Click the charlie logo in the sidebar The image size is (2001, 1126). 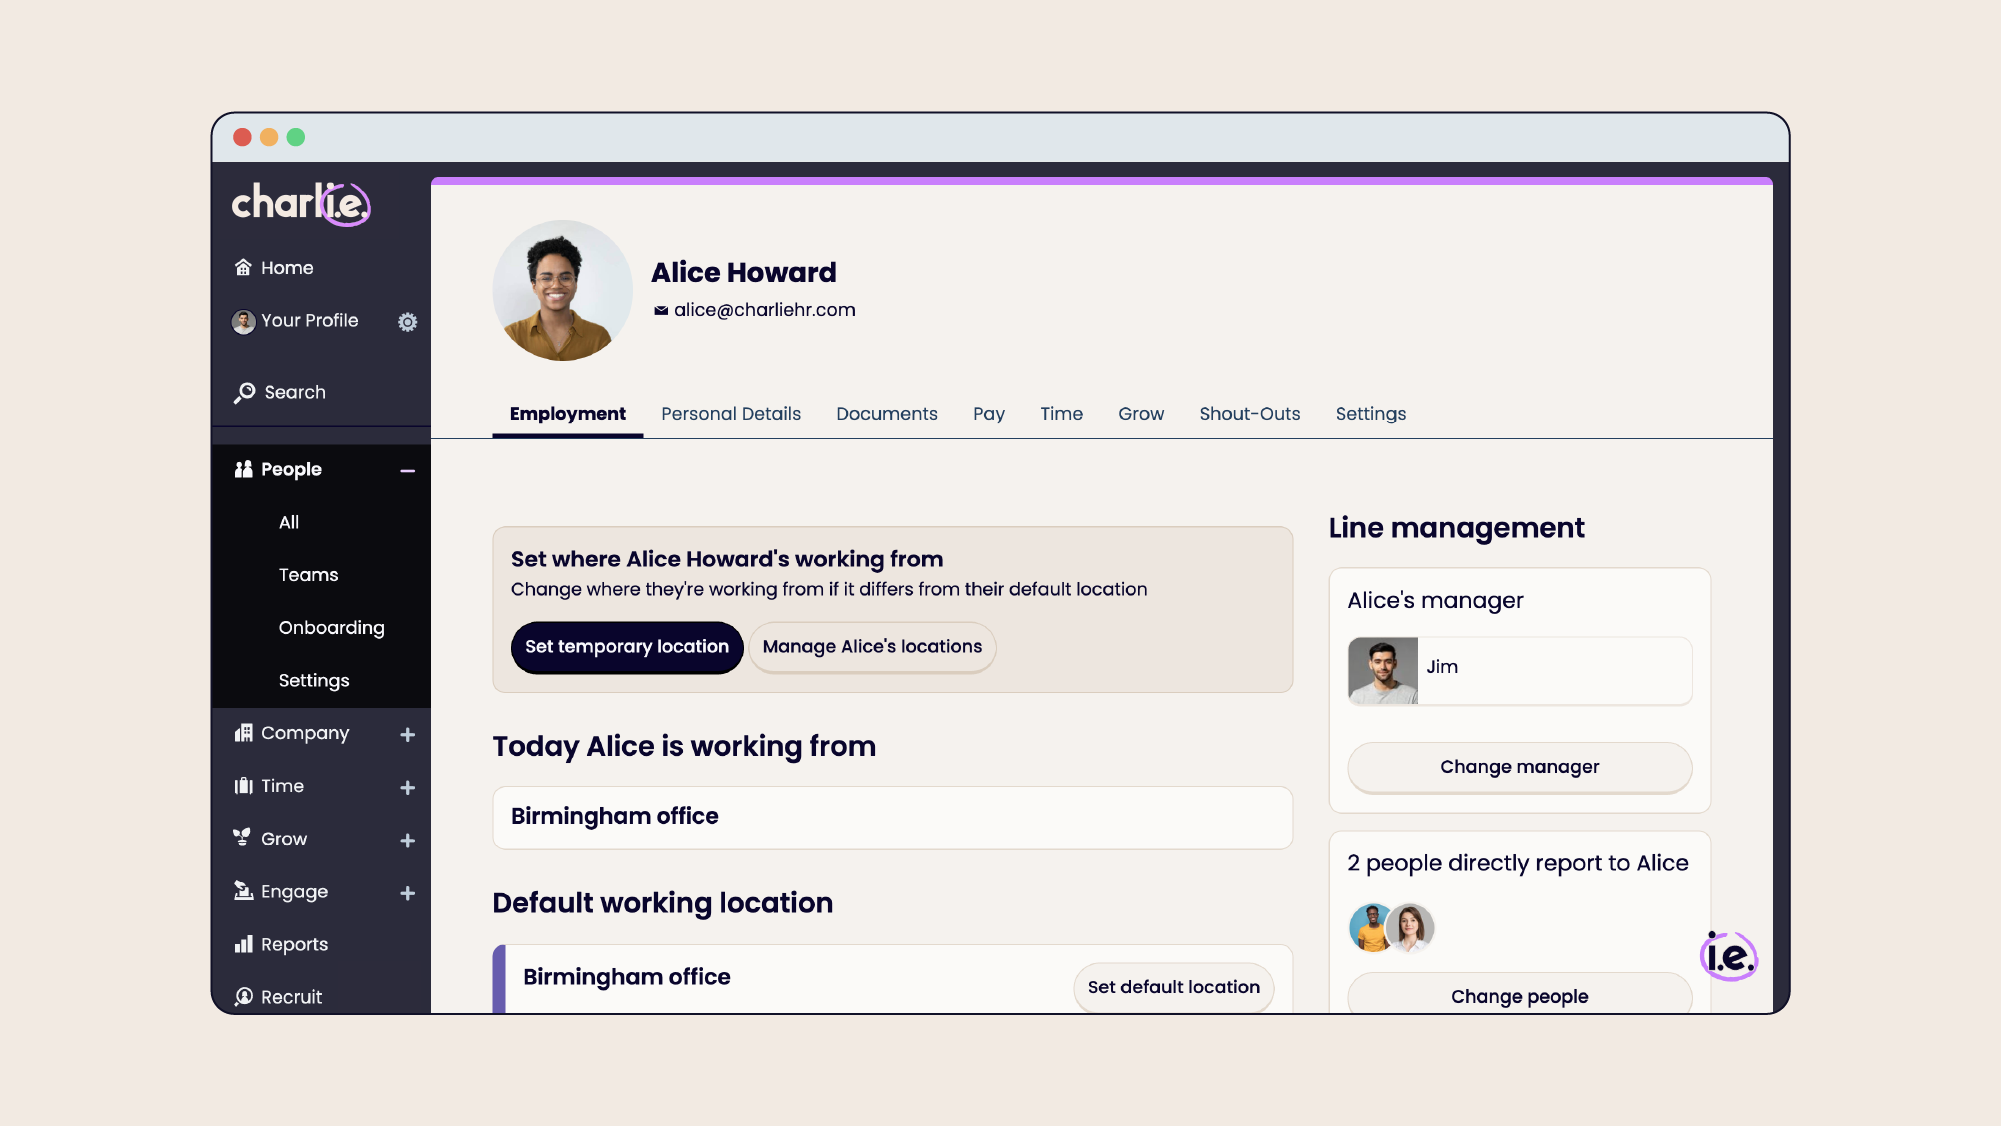pos(301,204)
